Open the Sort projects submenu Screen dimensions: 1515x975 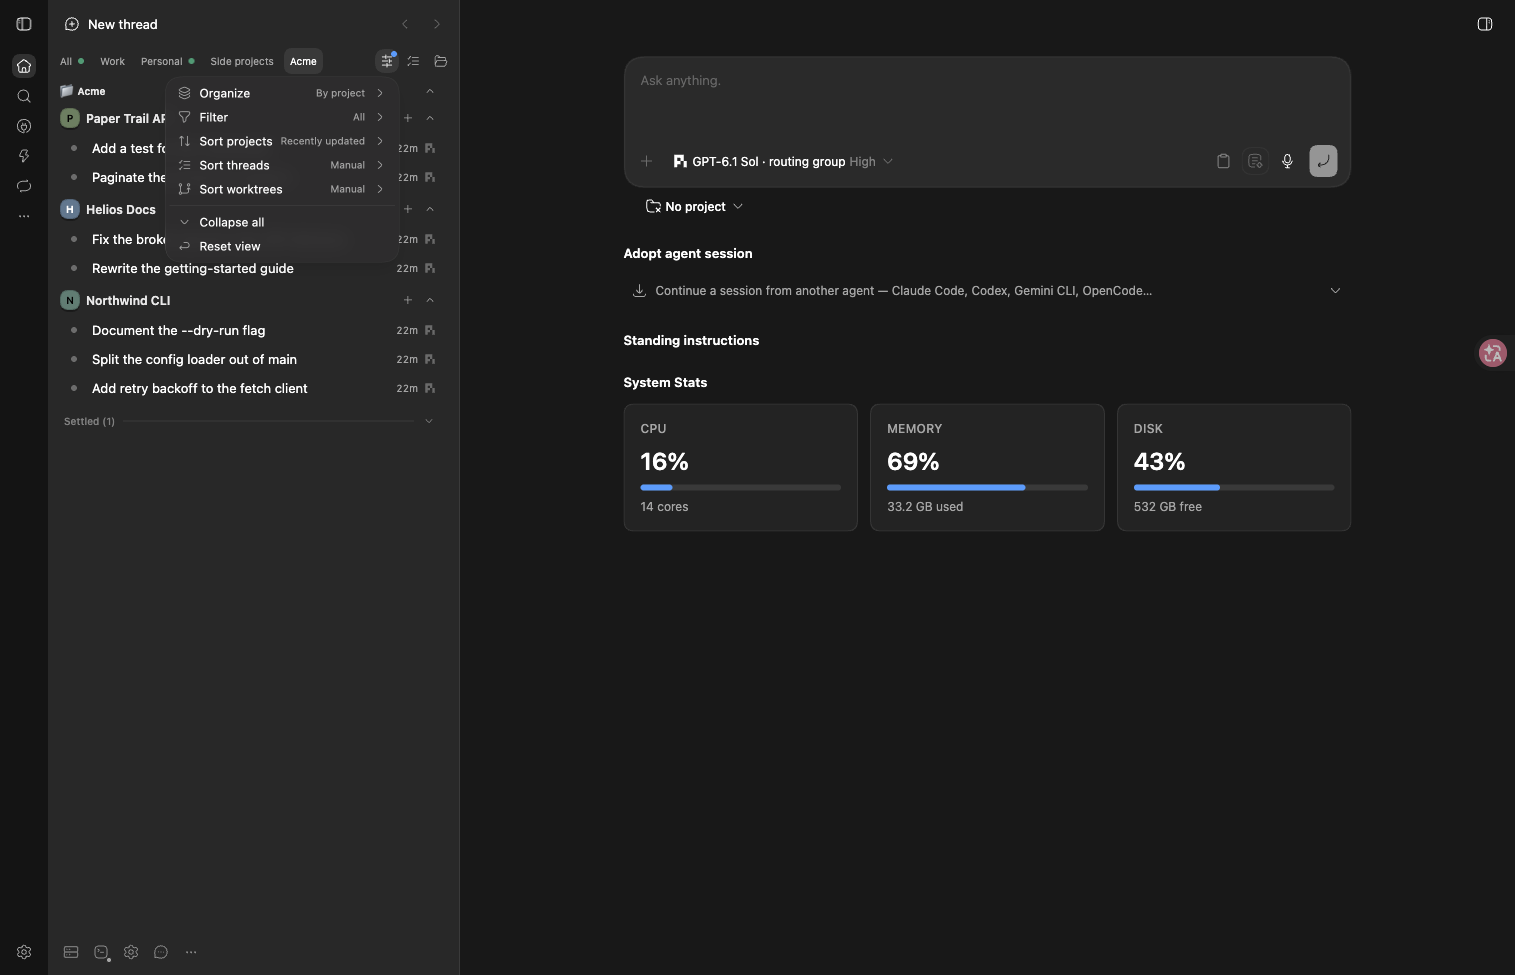click(x=281, y=141)
